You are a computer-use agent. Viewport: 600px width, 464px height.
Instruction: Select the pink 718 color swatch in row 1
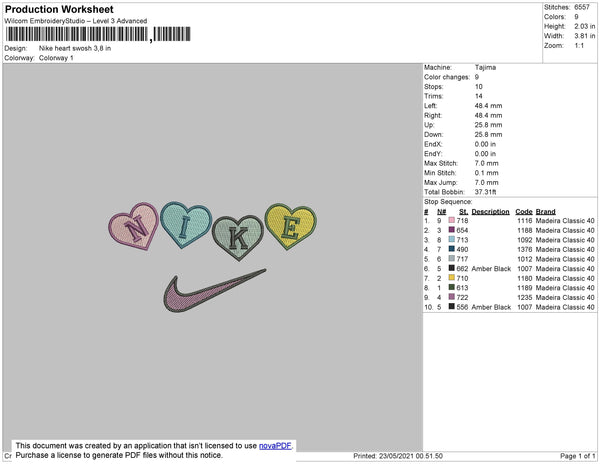(x=452, y=220)
